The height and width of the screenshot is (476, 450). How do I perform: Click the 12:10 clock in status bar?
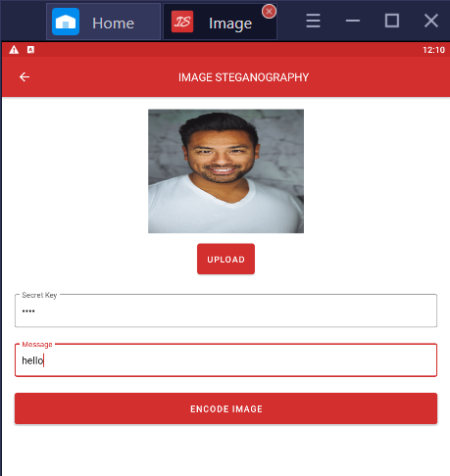point(434,50)
